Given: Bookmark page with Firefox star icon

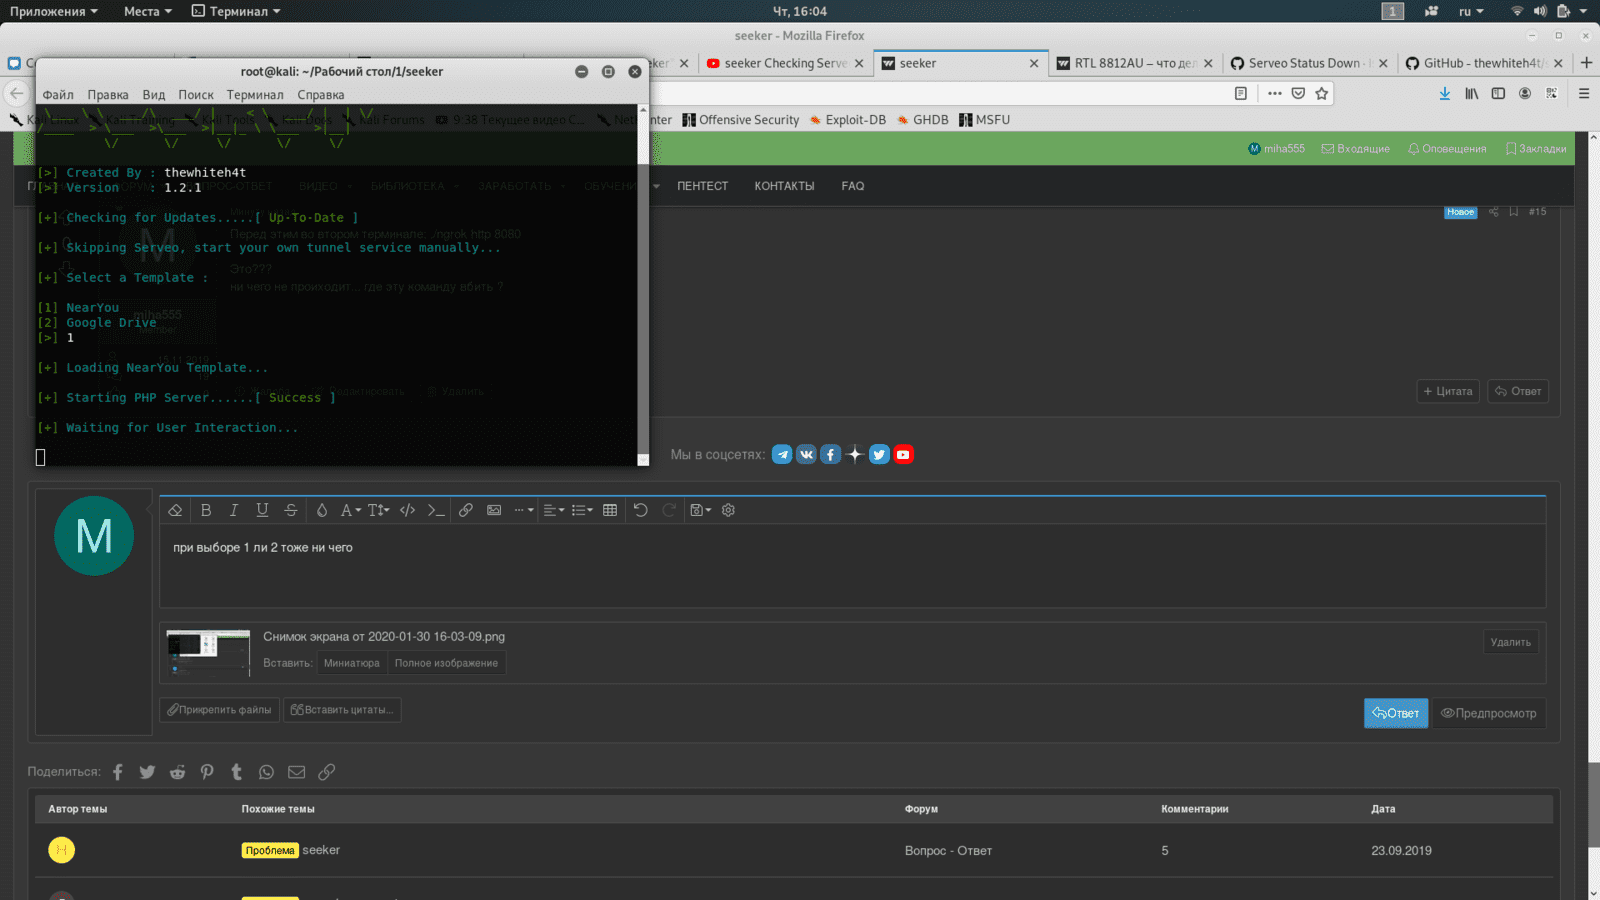Looking at the screenshot, I should [x=1322, y=93].
